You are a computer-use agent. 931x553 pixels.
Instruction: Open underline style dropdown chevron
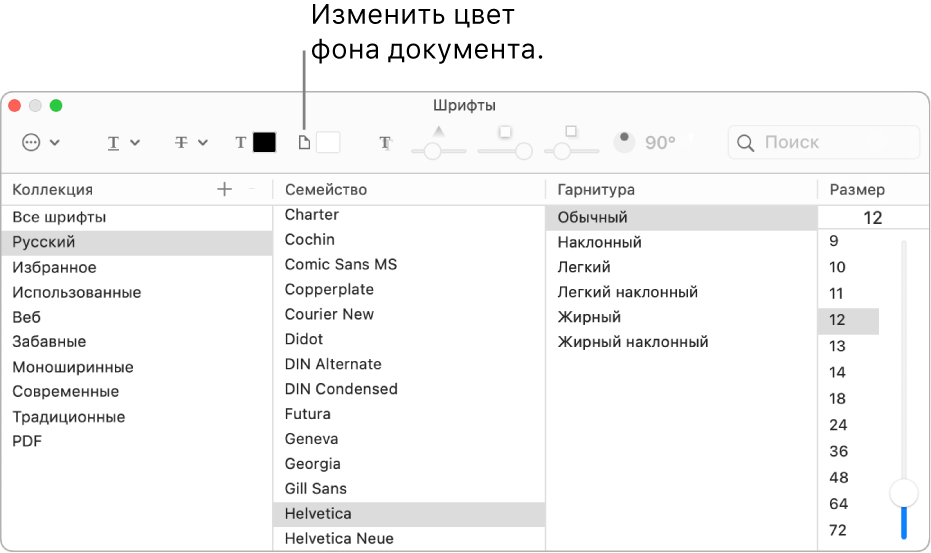pos(135,143)
